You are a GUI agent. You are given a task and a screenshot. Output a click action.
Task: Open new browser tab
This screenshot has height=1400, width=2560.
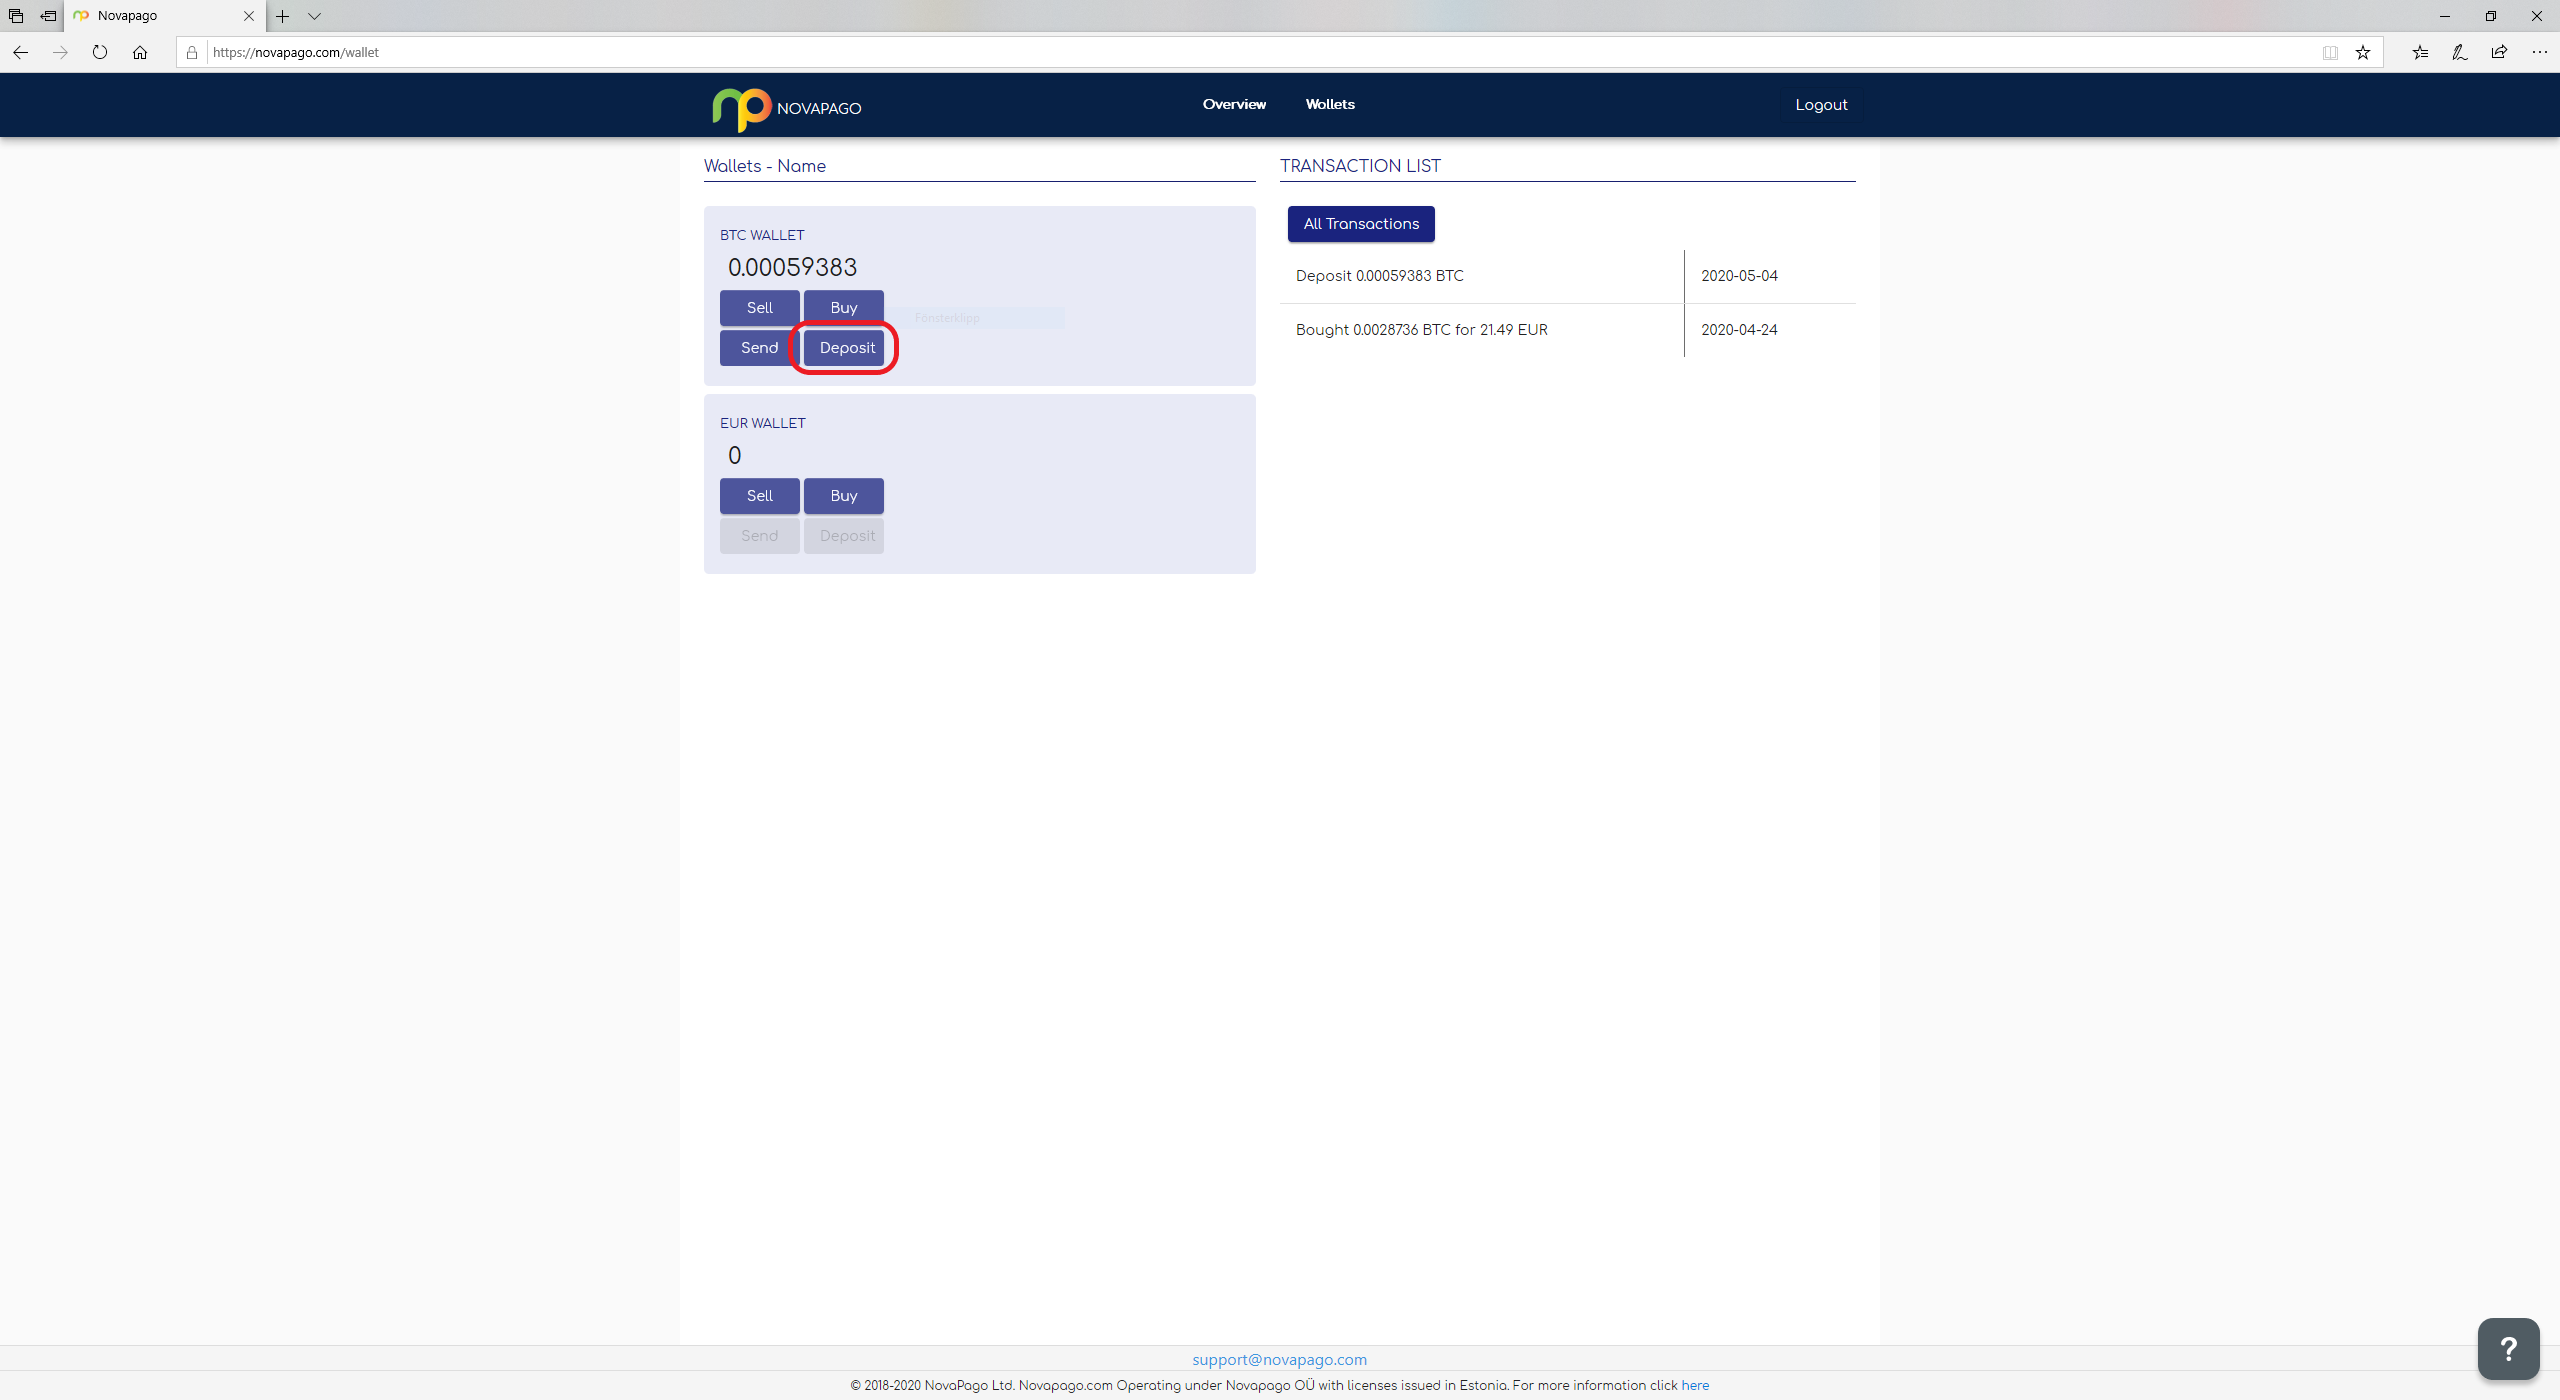[283, 16]
